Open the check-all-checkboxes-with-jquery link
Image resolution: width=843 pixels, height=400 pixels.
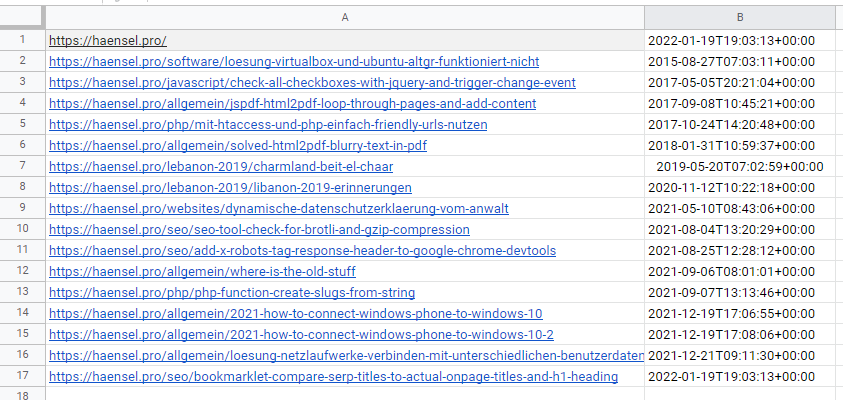point(312,82)
